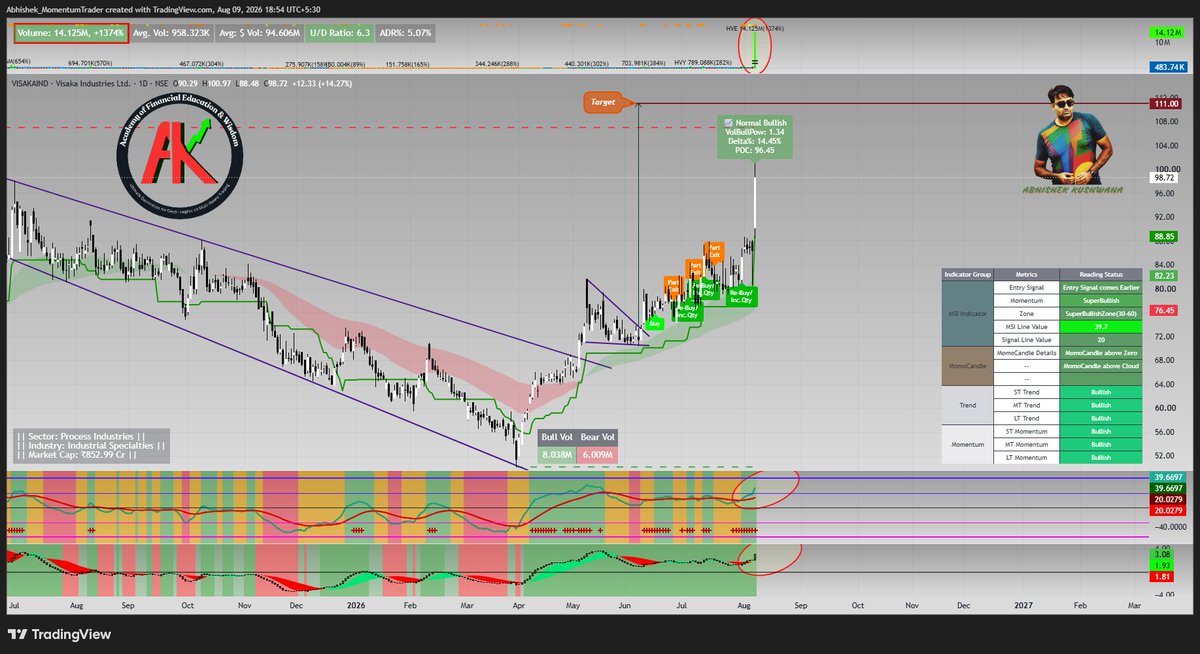Click the Sector: Process Industries text
Image resolution: width=1200 pixels, height=654 pixels.
[x=82, y=436]
